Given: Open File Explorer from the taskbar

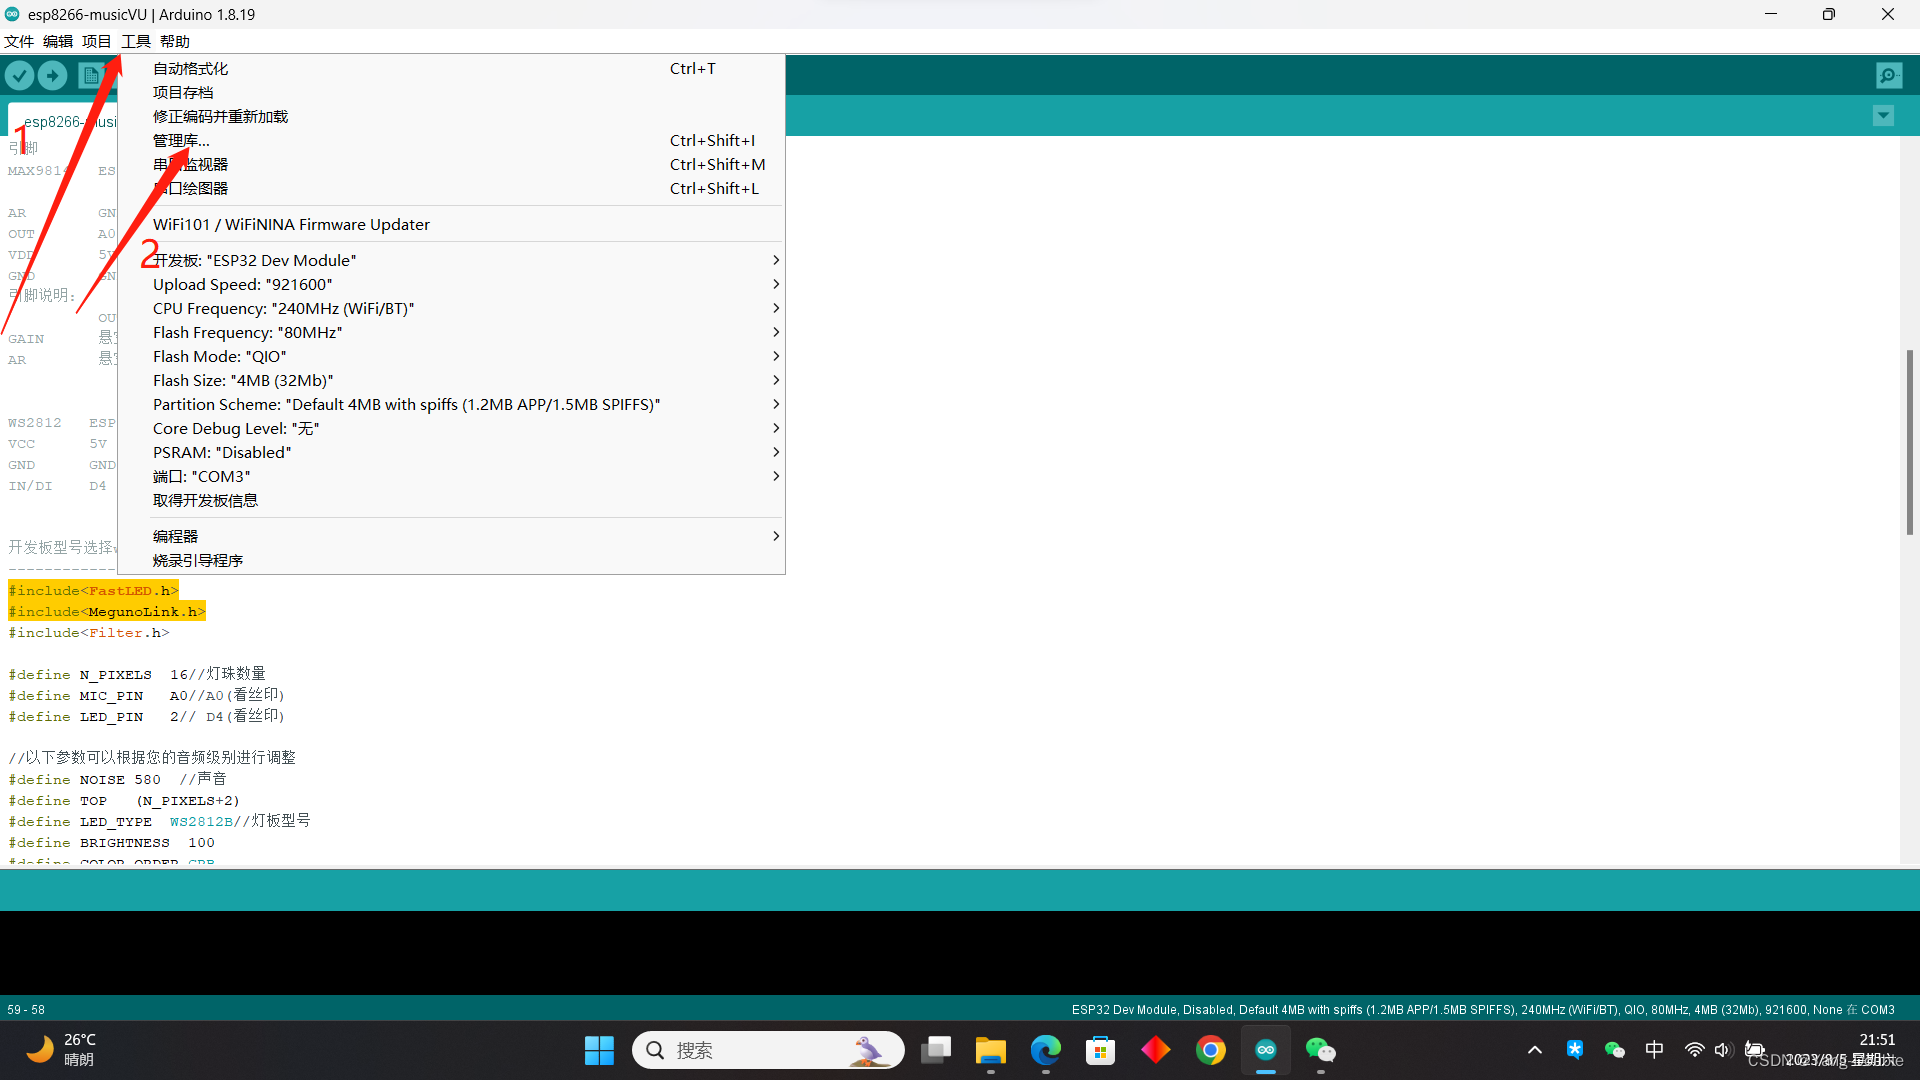Looking at the screenshot, I should (x=990, y=1050).
